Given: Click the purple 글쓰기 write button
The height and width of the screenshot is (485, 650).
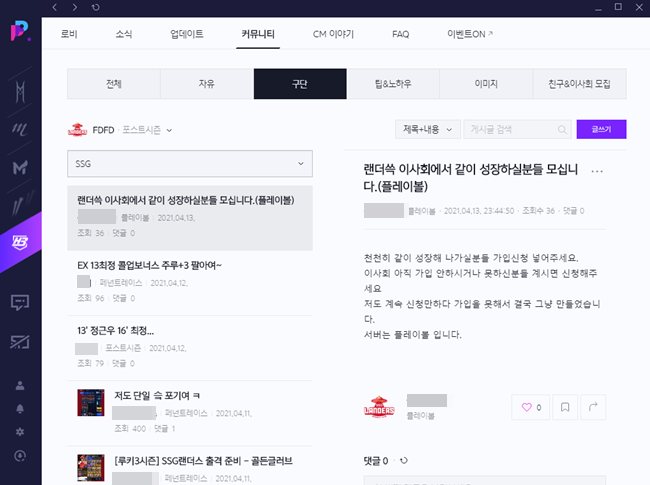Looking at the screenshot, I should 601,129.
